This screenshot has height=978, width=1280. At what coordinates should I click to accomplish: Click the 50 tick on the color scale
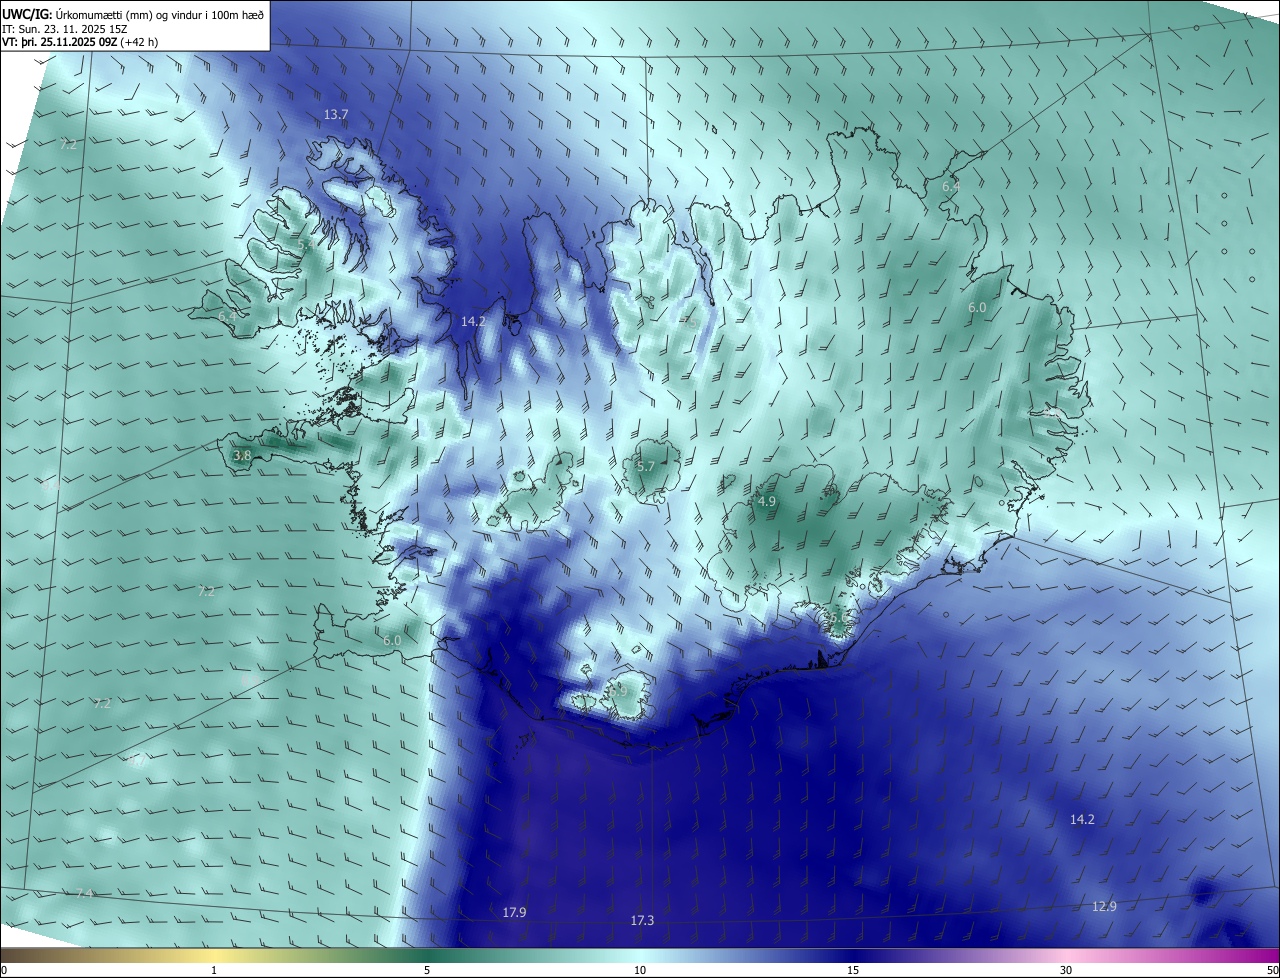click(1272, 971)
